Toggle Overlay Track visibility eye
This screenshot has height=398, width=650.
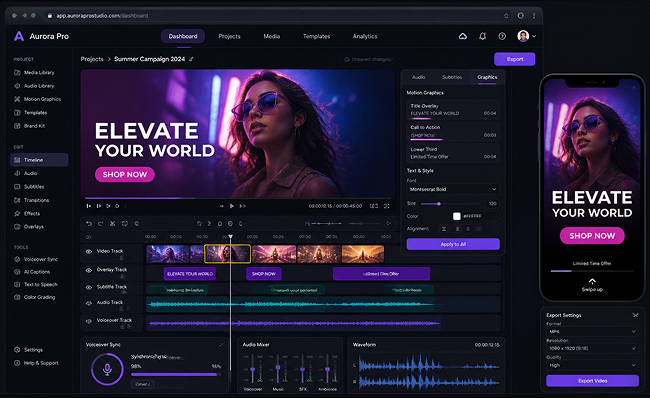[89, 270]
